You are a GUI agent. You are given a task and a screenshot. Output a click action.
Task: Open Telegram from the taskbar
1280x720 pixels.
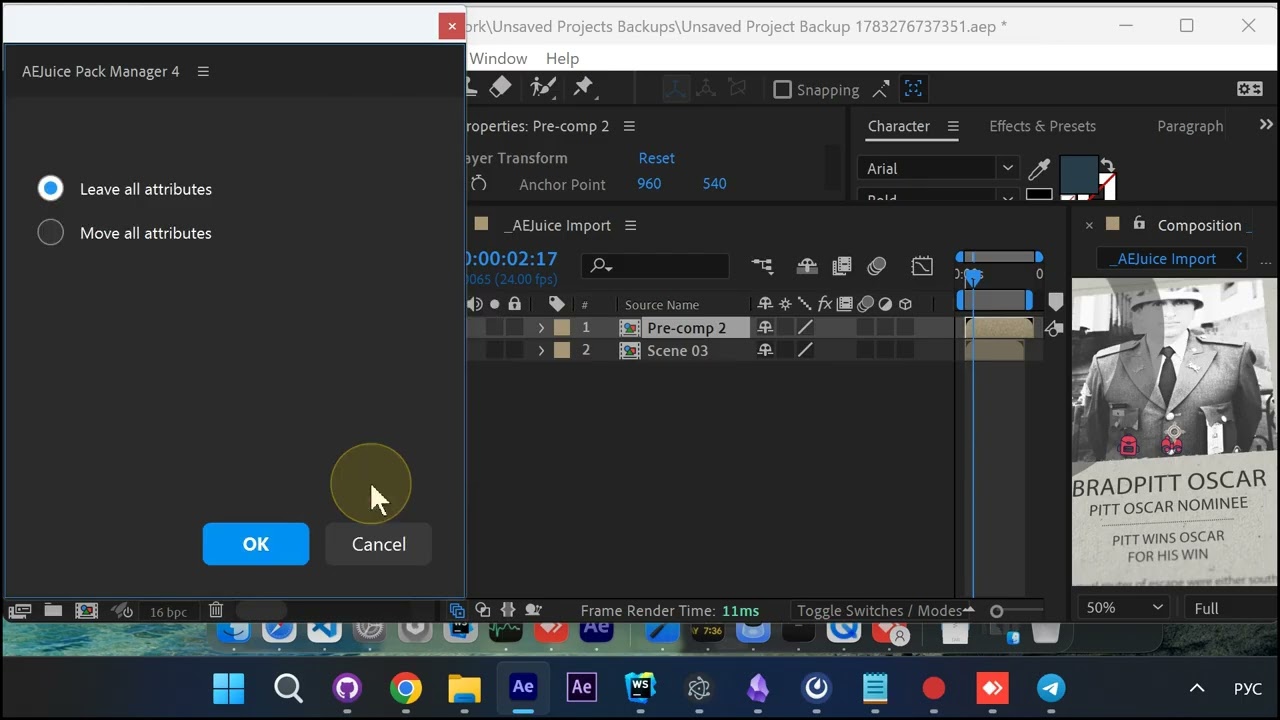click(1051, 688)
